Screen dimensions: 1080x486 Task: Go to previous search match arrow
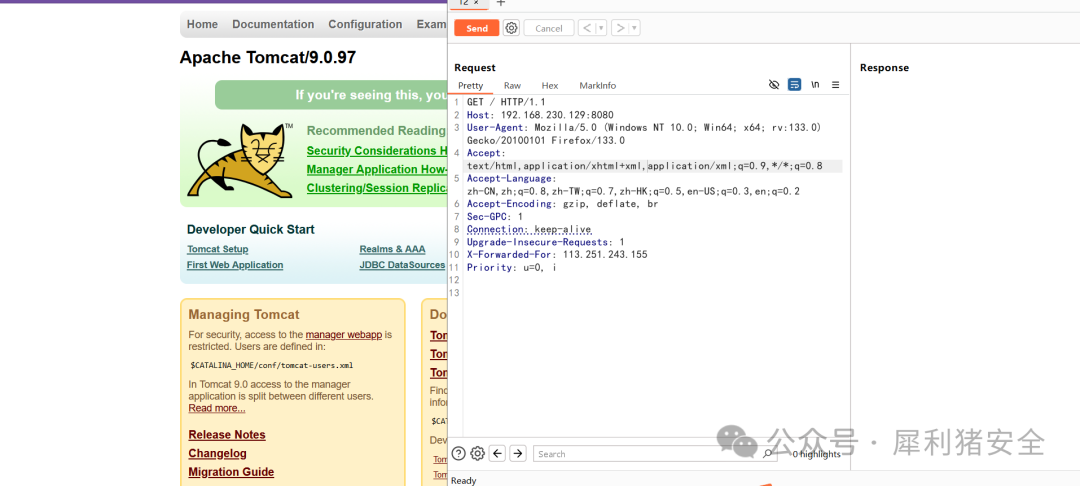(497, 454)
